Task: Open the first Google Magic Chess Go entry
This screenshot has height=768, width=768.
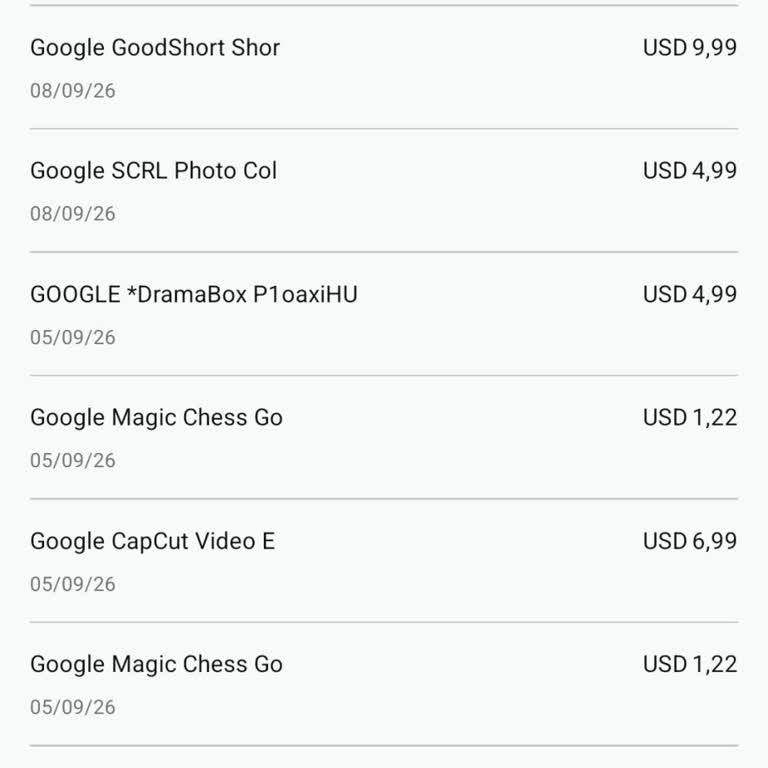Action: [384, 437]
